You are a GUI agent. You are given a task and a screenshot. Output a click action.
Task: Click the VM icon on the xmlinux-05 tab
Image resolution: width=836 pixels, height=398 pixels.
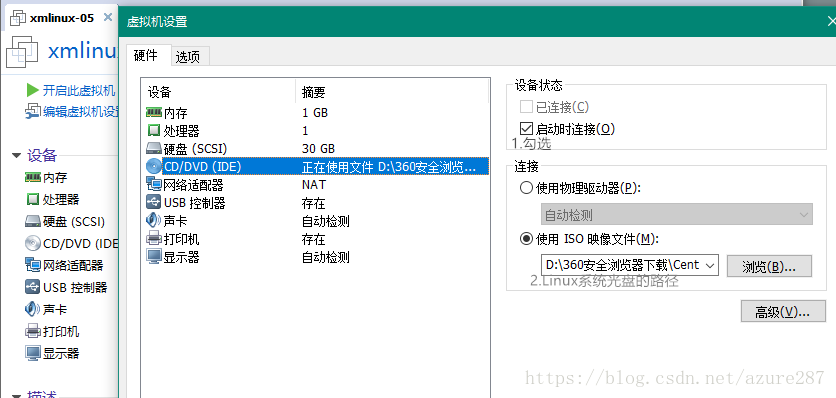point(18,18)
